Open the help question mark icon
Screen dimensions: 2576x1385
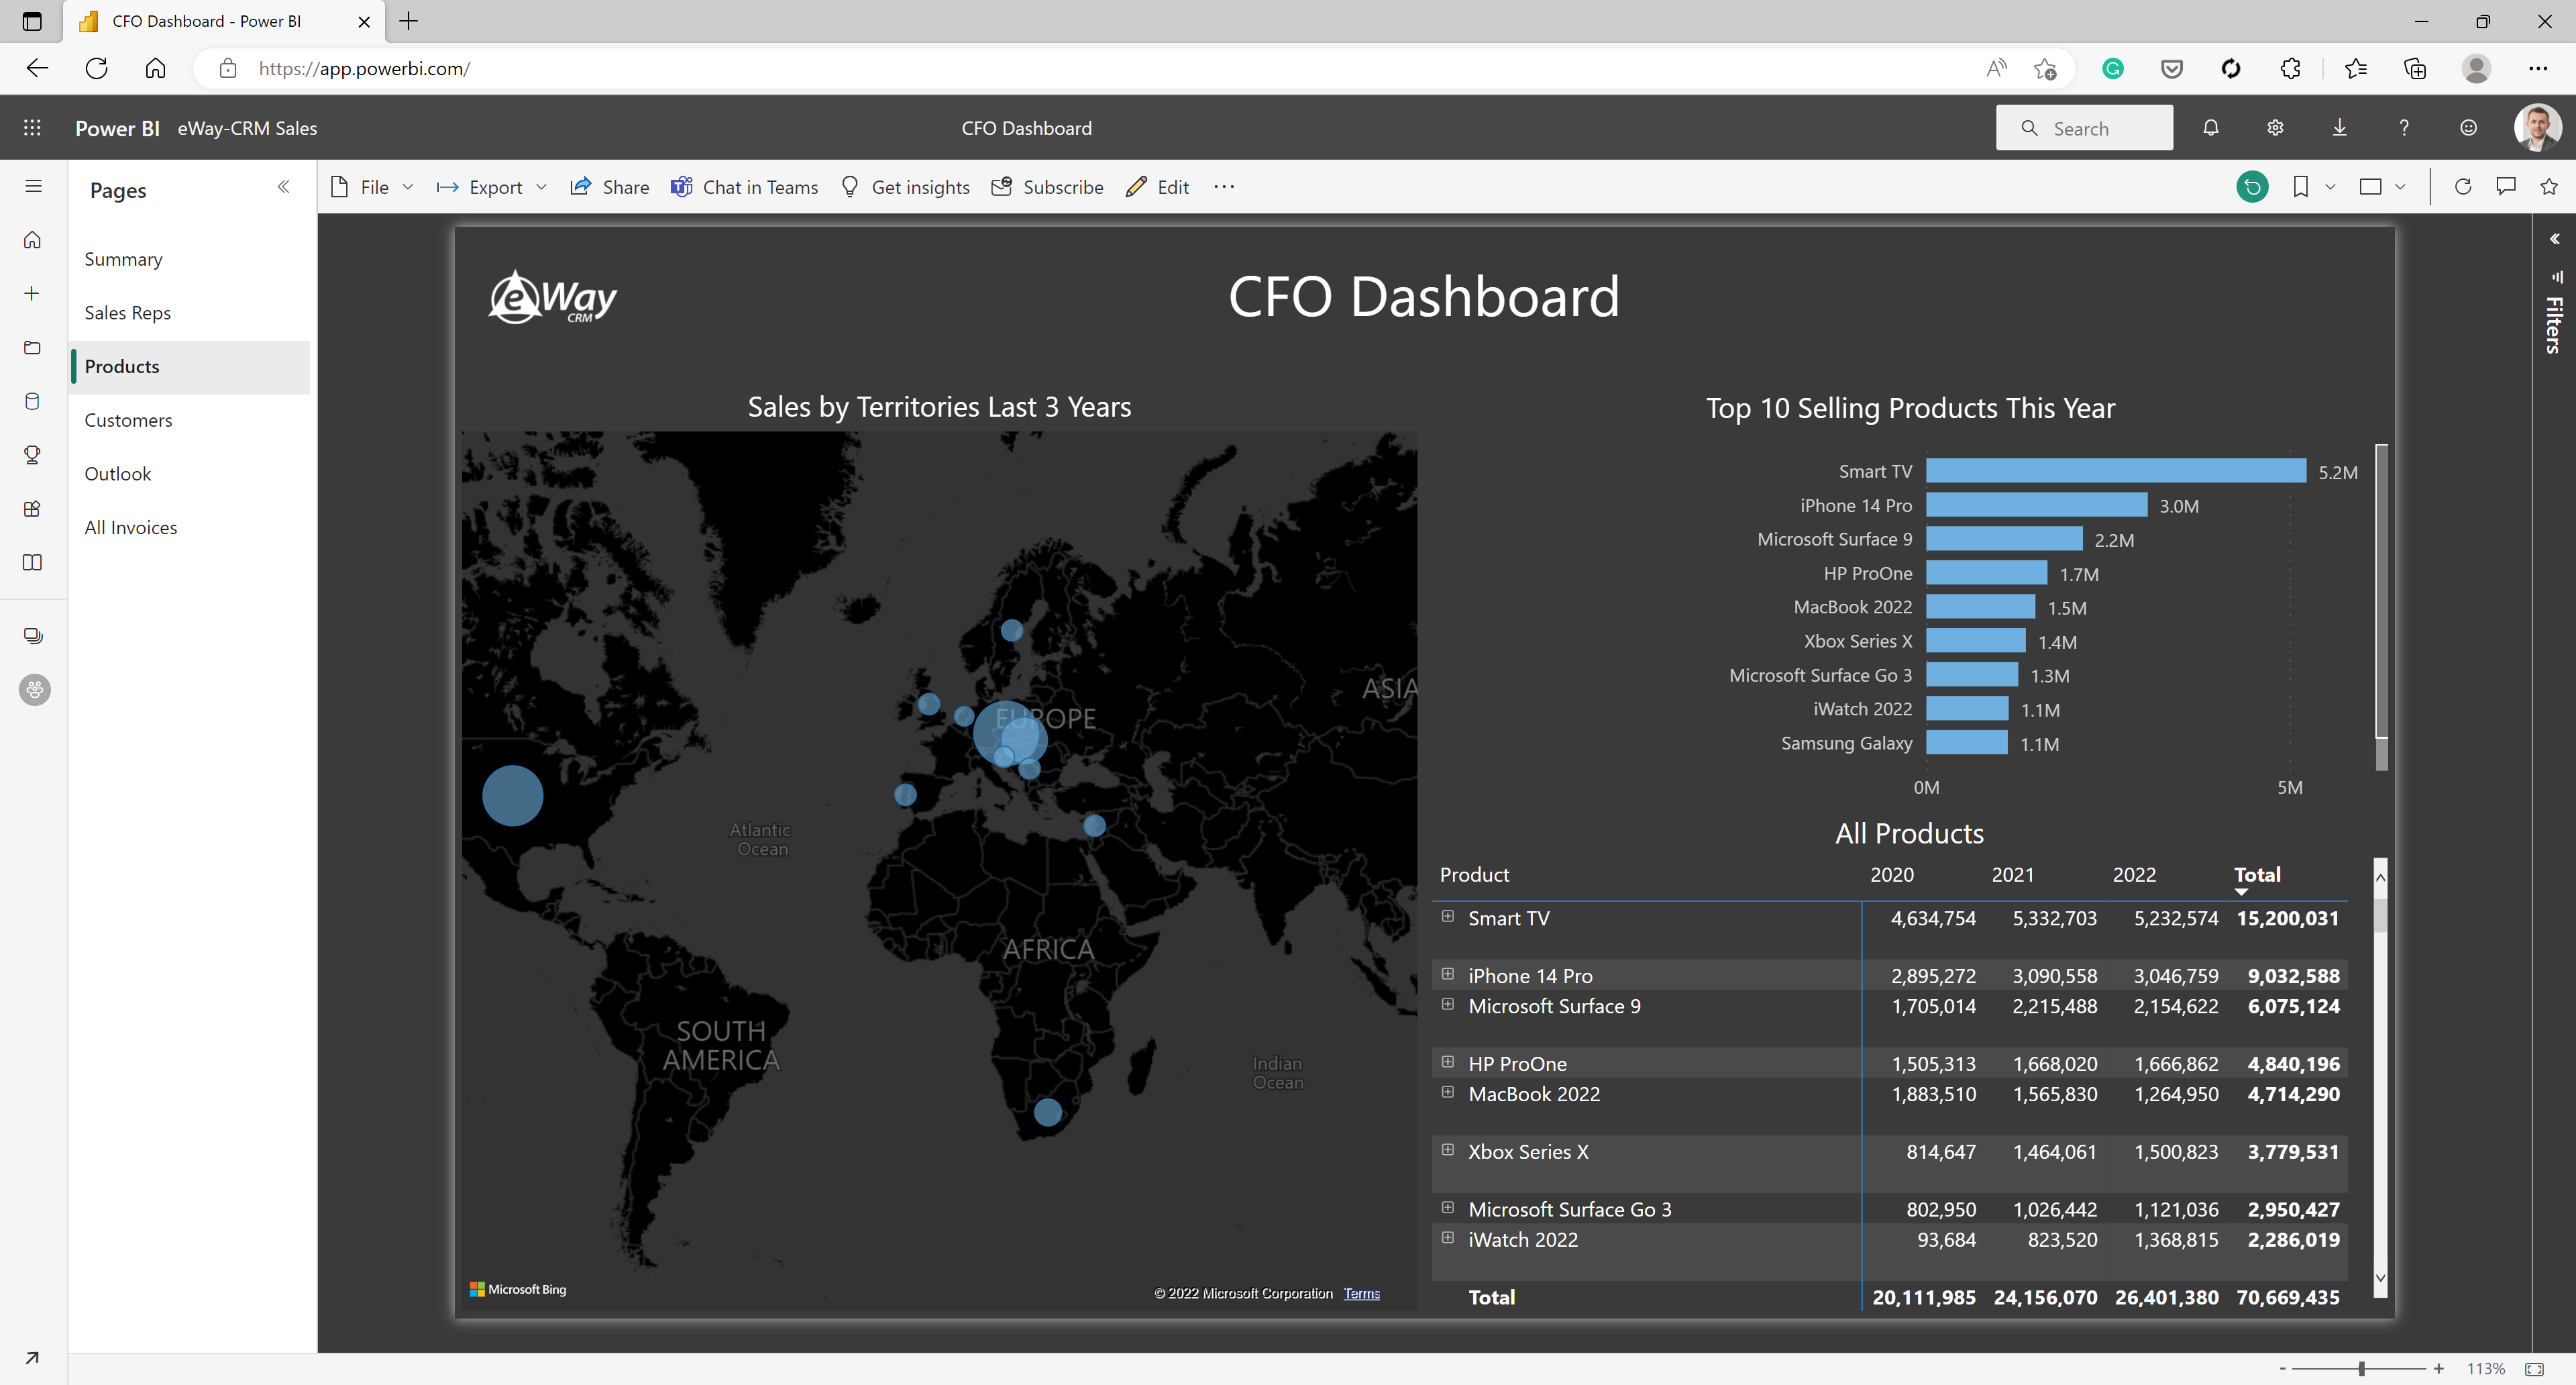coord(2404,128)
